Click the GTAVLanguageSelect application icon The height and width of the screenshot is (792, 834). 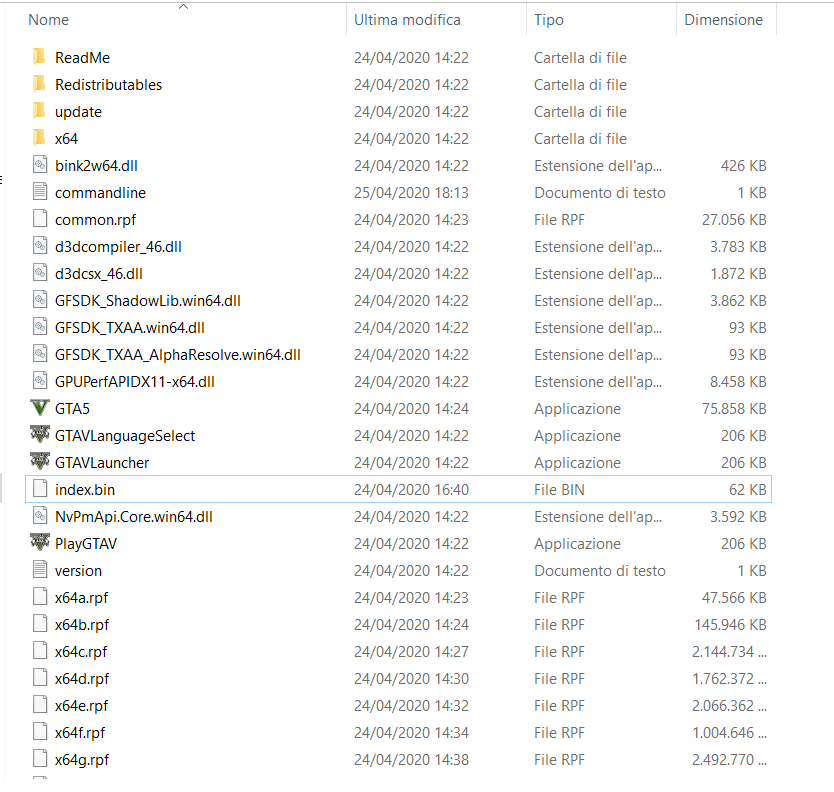click(x=40, y=435)
